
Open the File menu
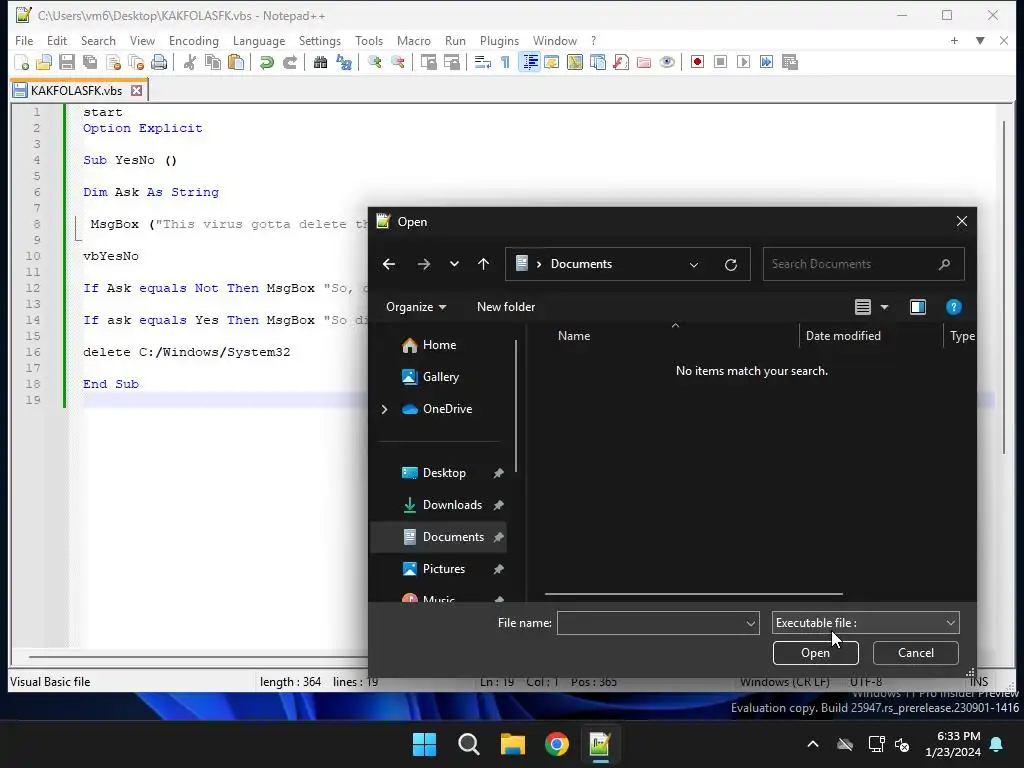pyautogui.click(x=24, y=40)
